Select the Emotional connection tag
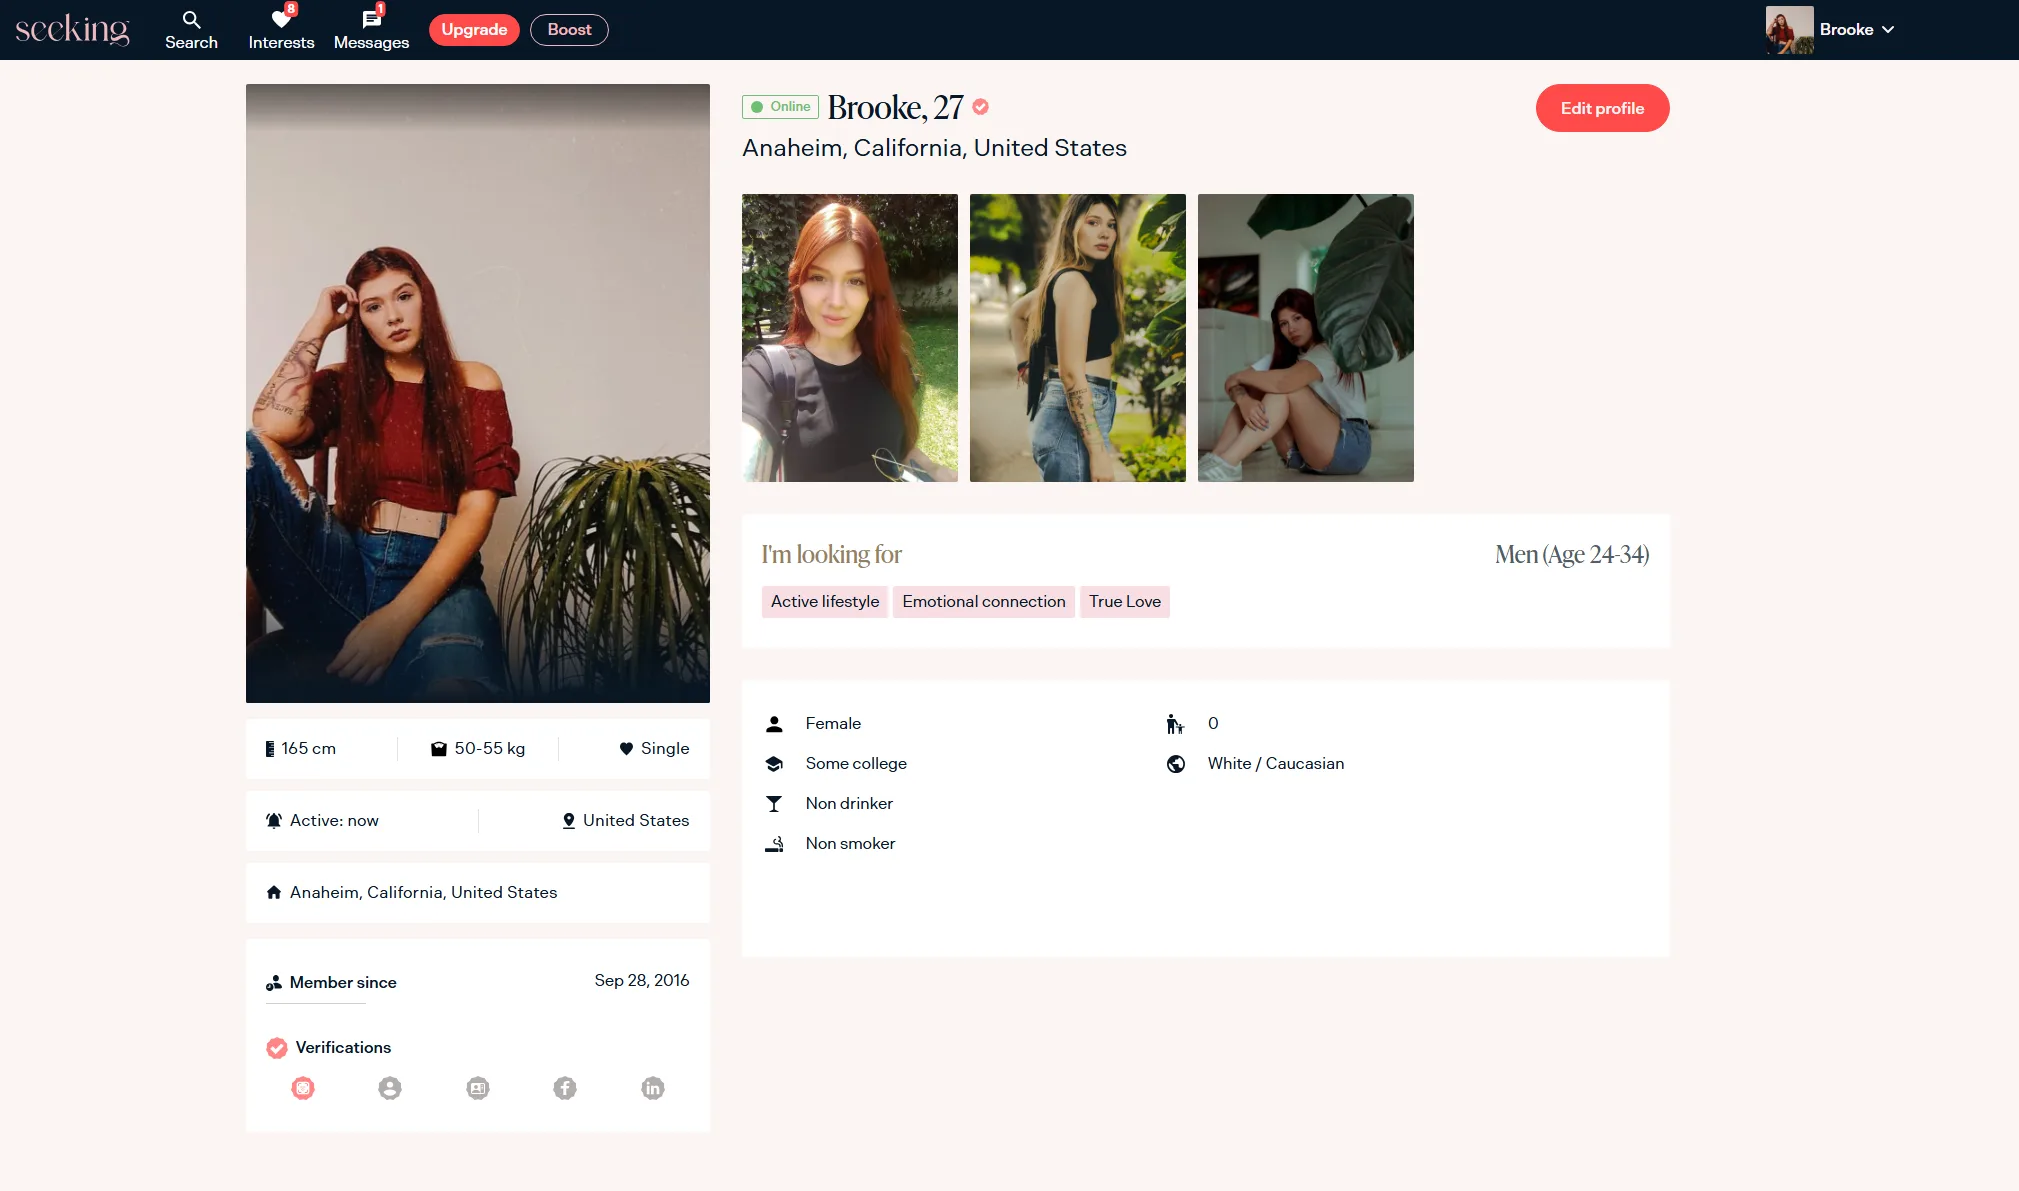 pyautogui.click(x=983, y=602)
